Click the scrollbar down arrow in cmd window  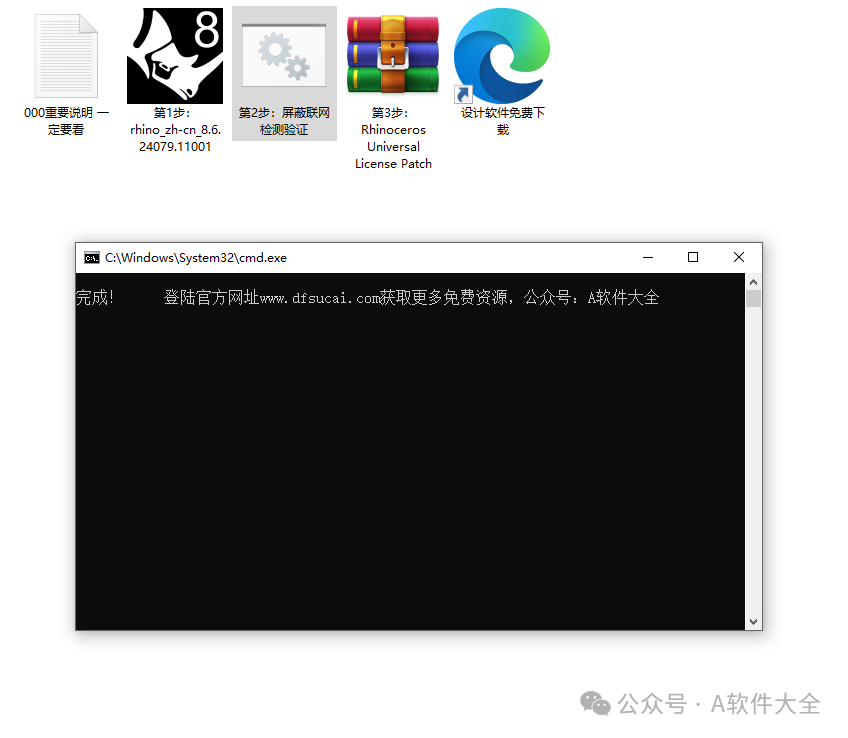[x=753, y=621]
